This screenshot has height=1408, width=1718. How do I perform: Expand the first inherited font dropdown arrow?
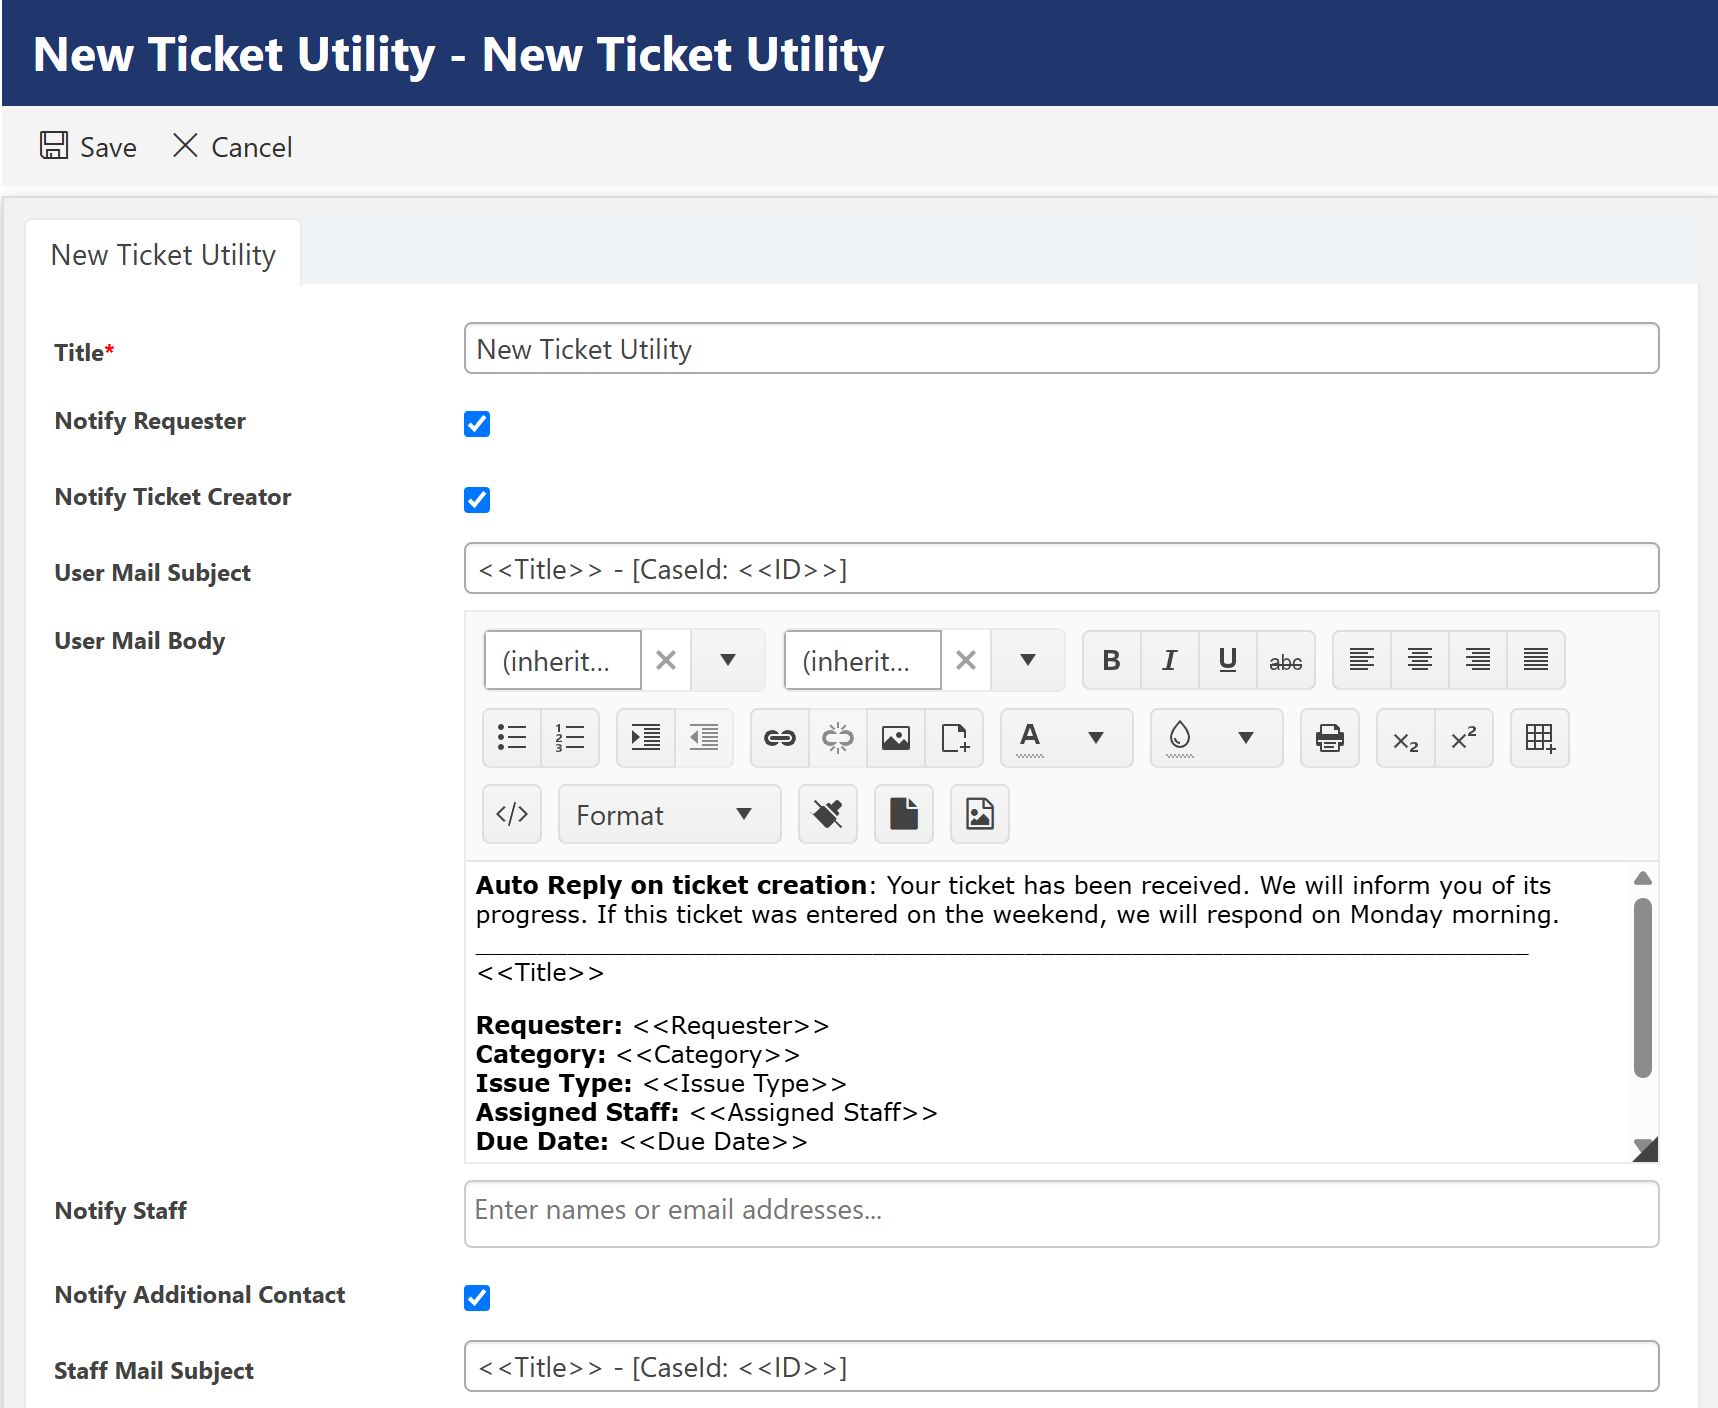pos(728,660)
